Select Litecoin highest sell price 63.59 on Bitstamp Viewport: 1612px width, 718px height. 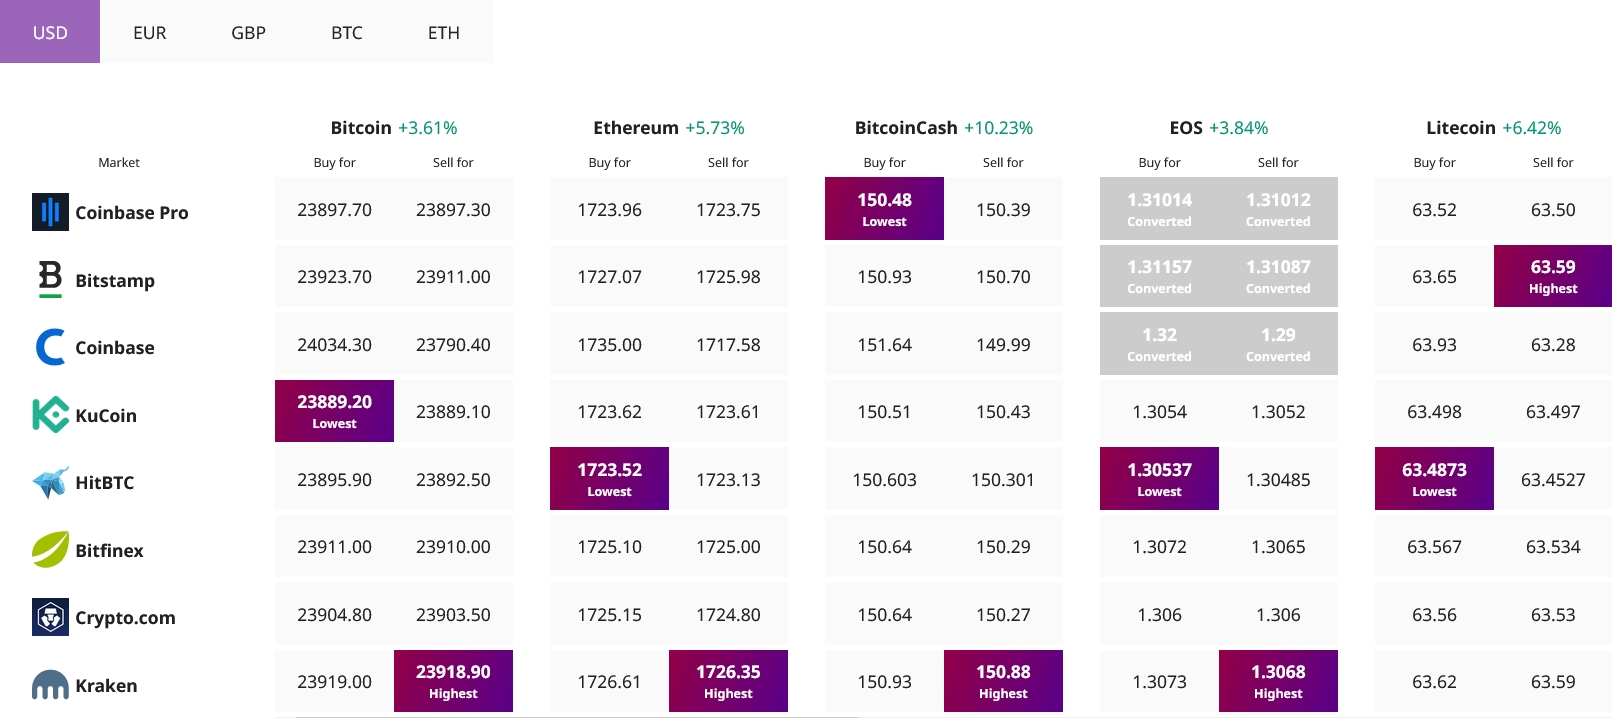click(x=1553, y=276)
